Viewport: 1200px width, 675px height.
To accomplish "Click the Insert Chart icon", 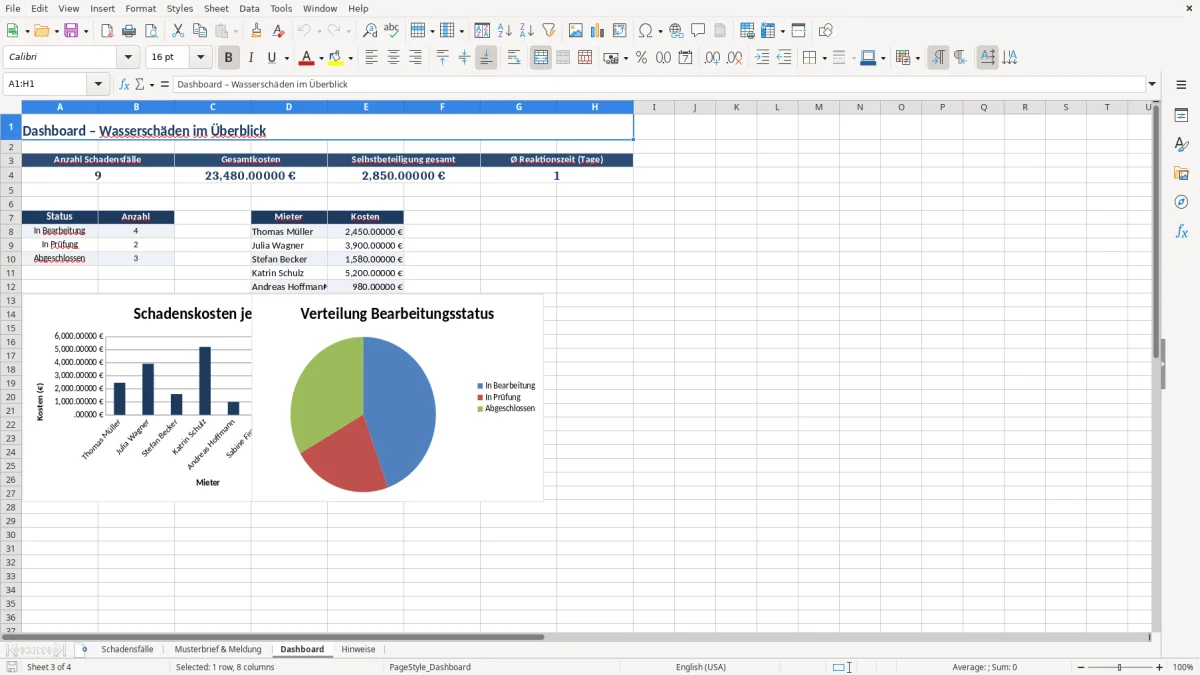I will (x=598, y=31).
